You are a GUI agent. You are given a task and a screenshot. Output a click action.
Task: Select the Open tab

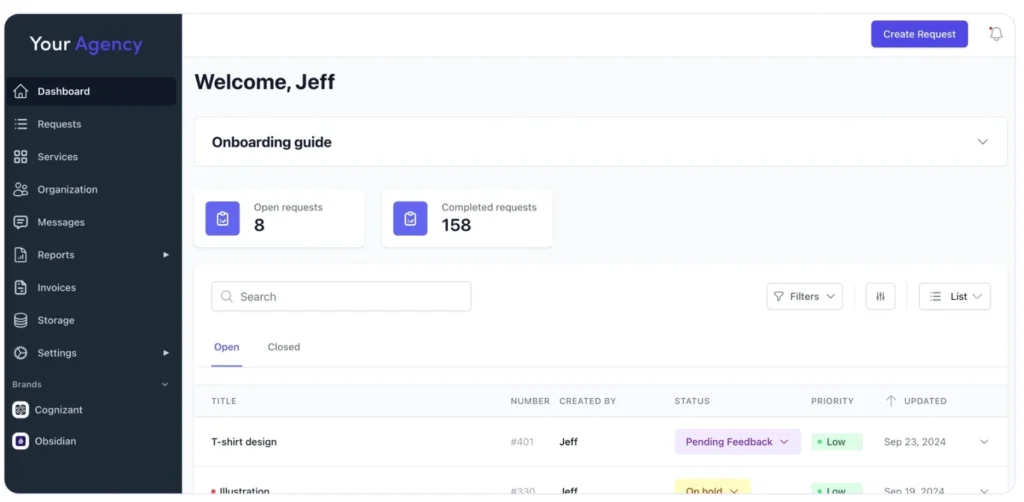pos(227,347)
